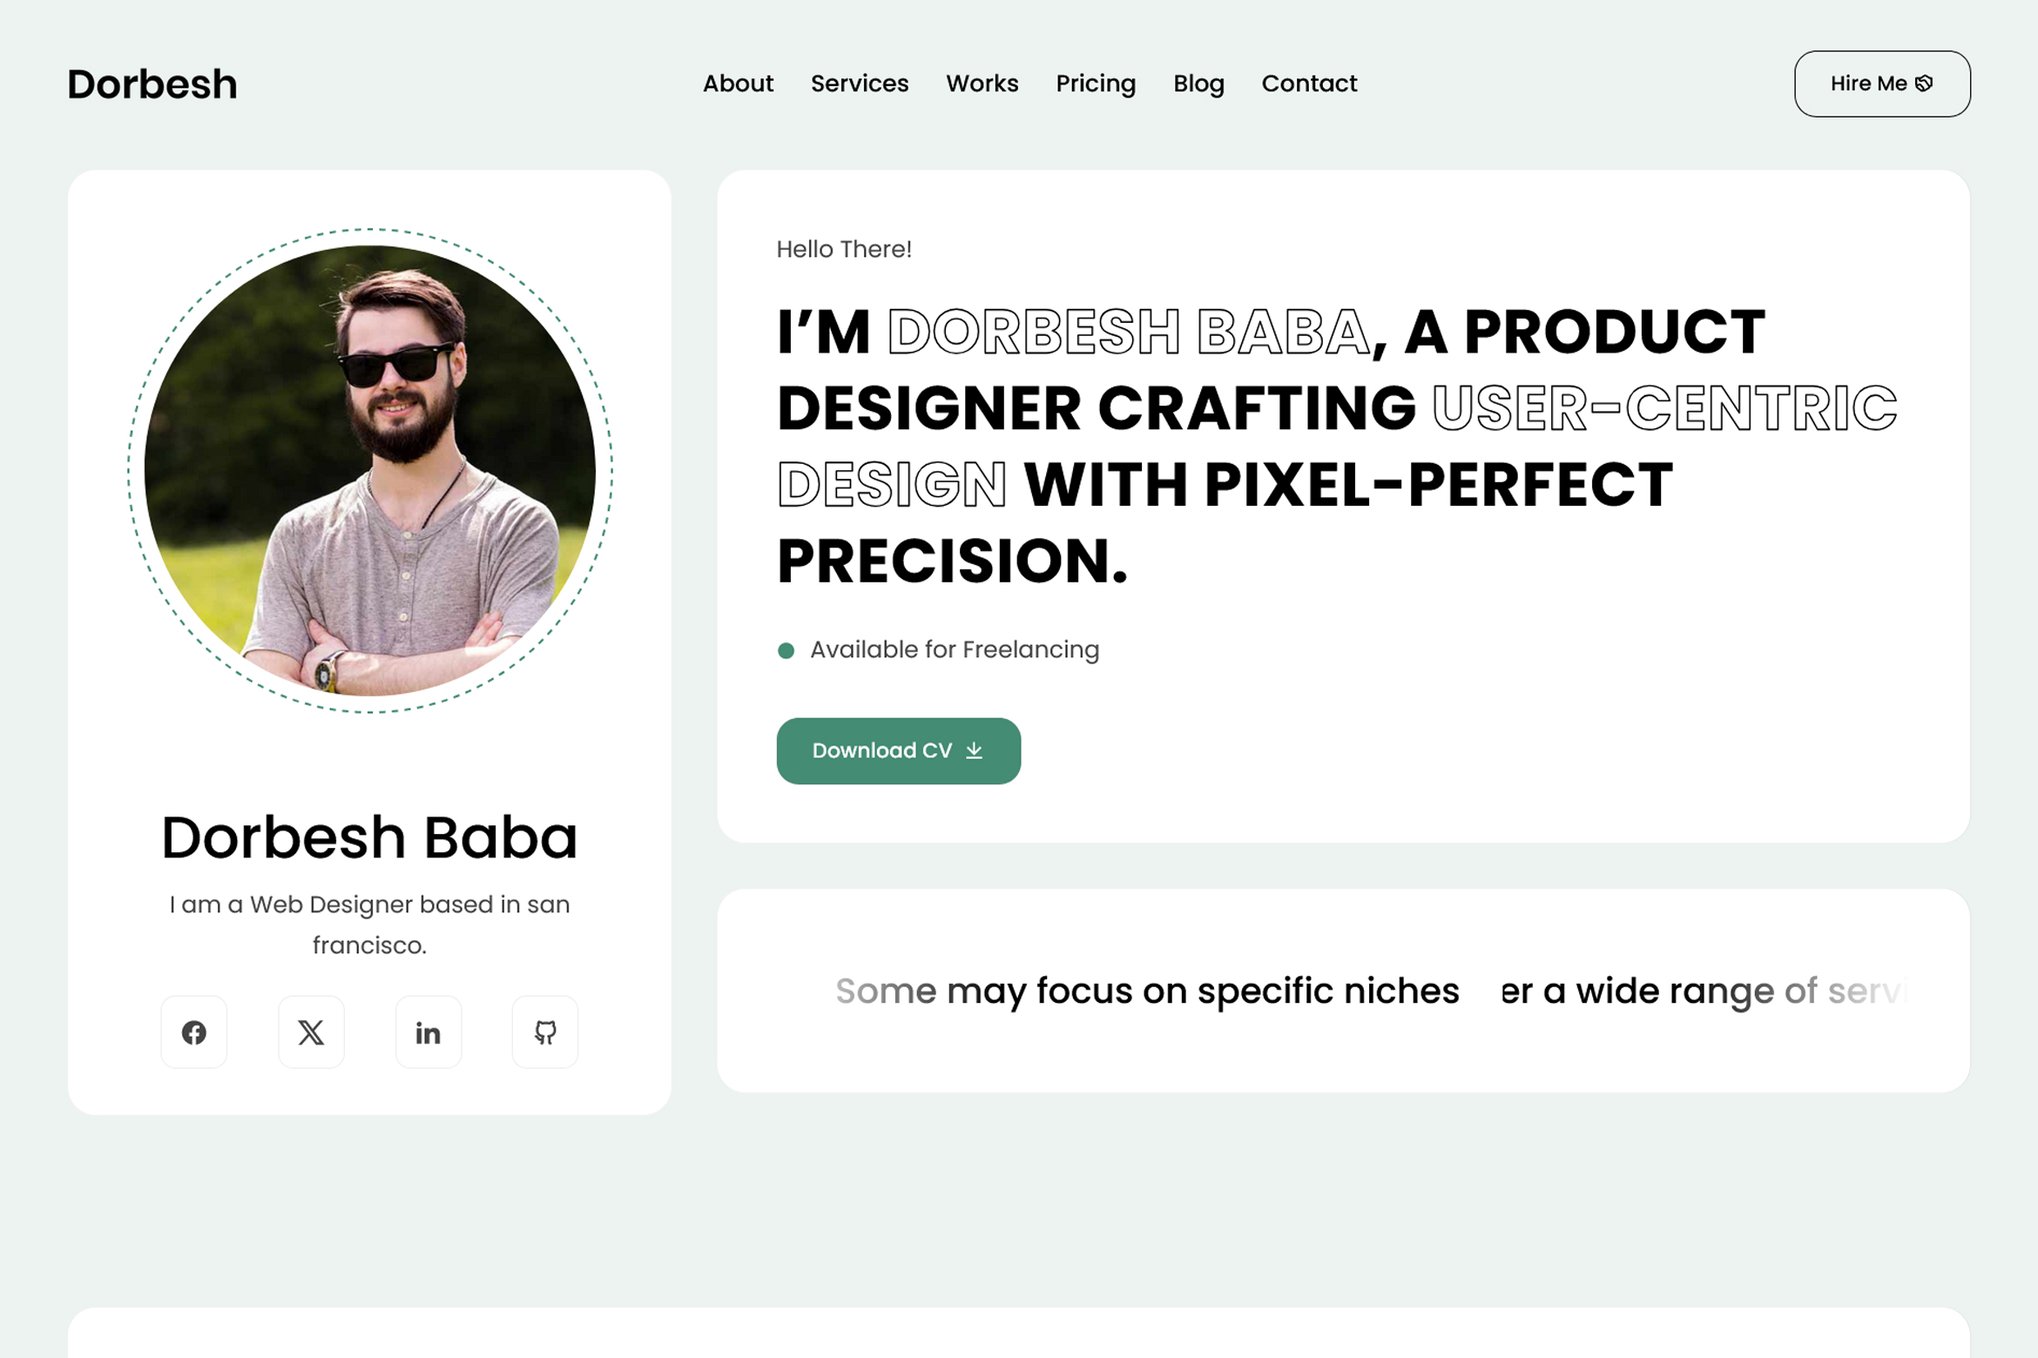Screen dimensions: 2038x1358
Task: Open the GitHub social icon
Action: click(545, 1032)
